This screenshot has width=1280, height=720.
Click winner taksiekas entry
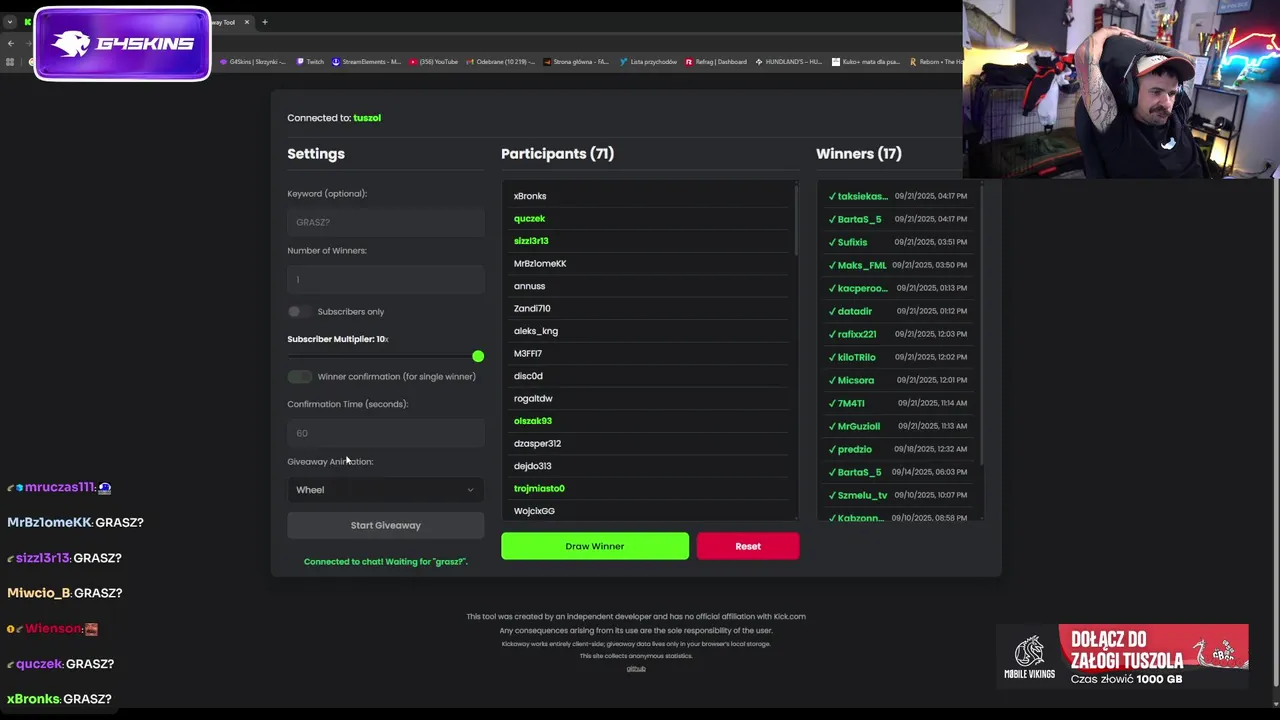click(x=897, y=196)
